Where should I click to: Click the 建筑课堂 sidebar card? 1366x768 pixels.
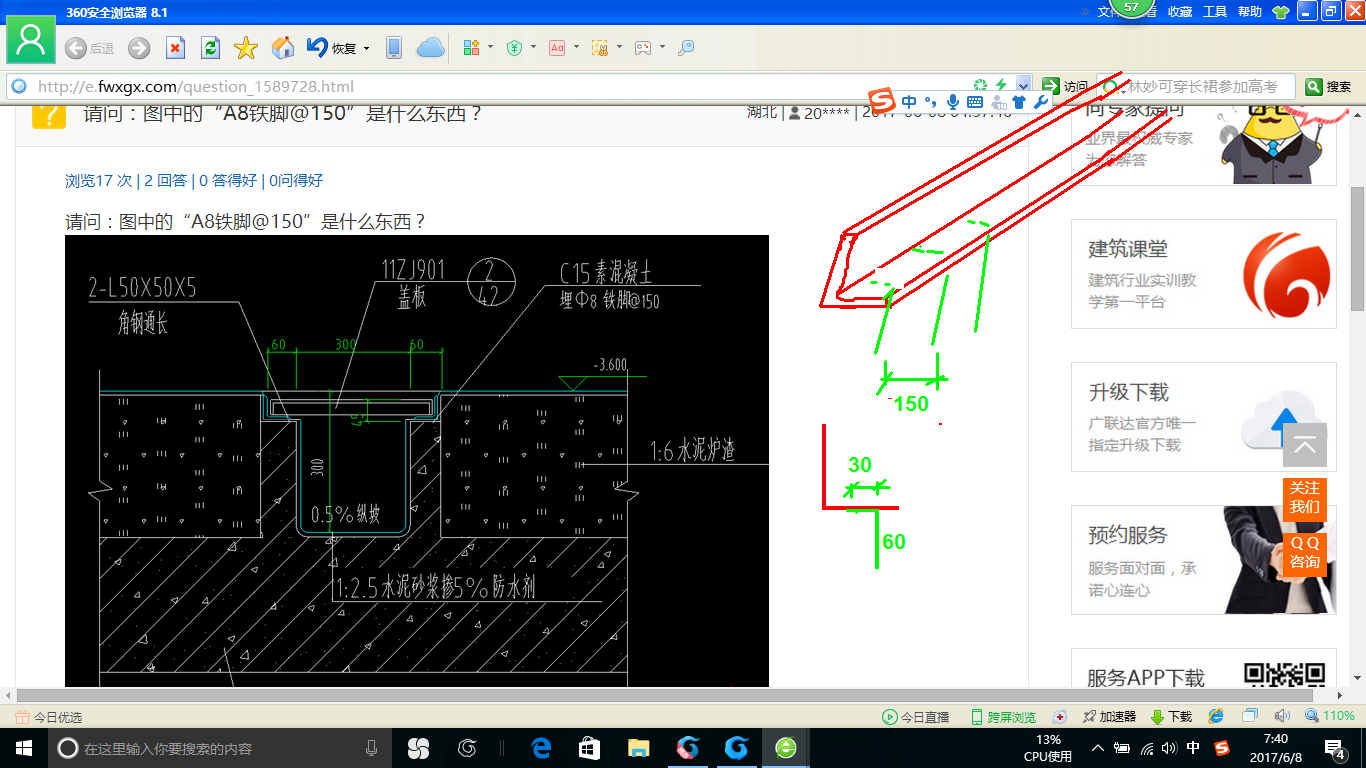pyautogui.click(x=1203, y=273)
